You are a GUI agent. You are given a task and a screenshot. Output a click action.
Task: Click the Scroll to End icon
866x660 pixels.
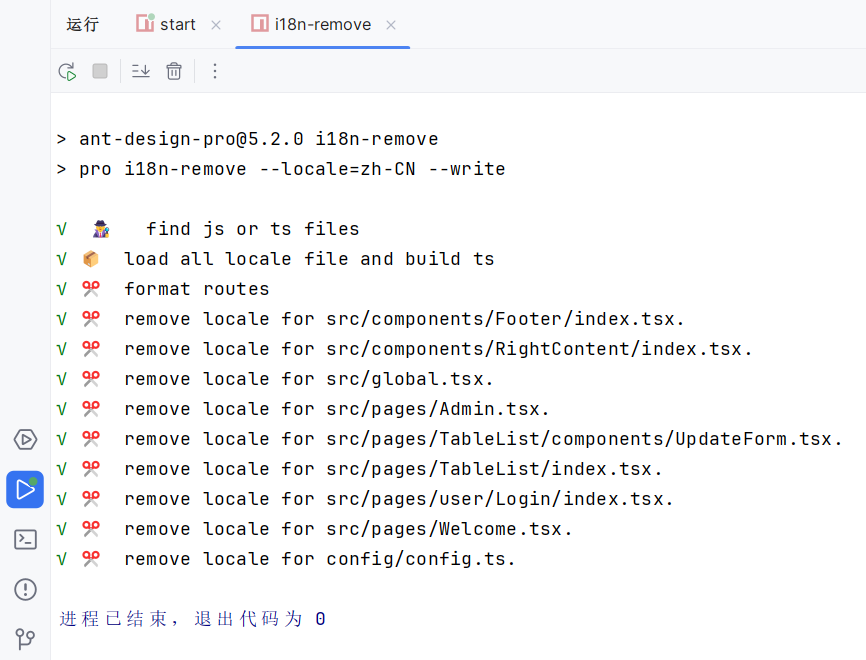141,71
